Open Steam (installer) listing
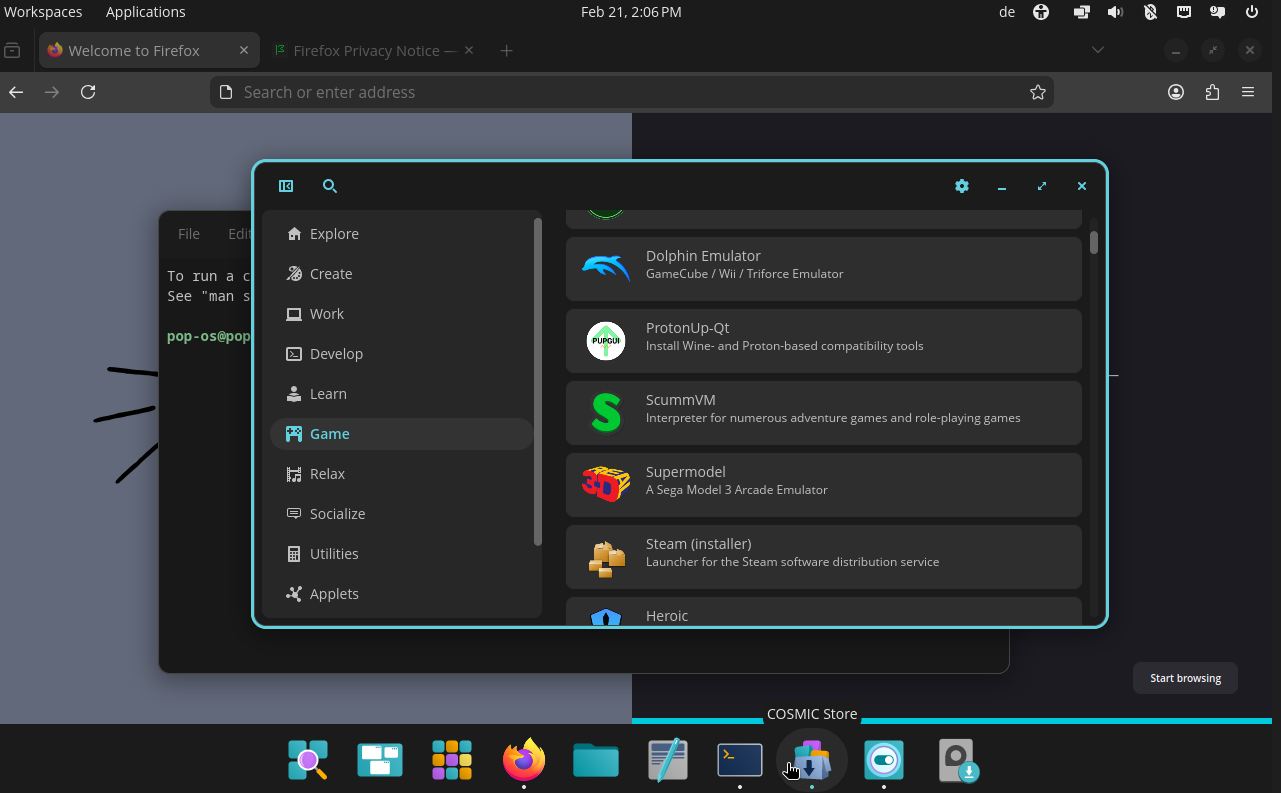 click(x=823, y=556)
